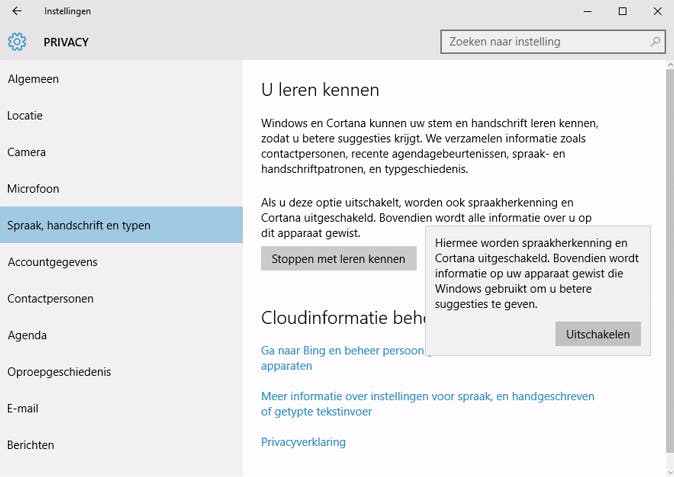This screenshot has width=674, height=477.
Task: Click the vertical scrollbar on right
Action: coord(669,260)
